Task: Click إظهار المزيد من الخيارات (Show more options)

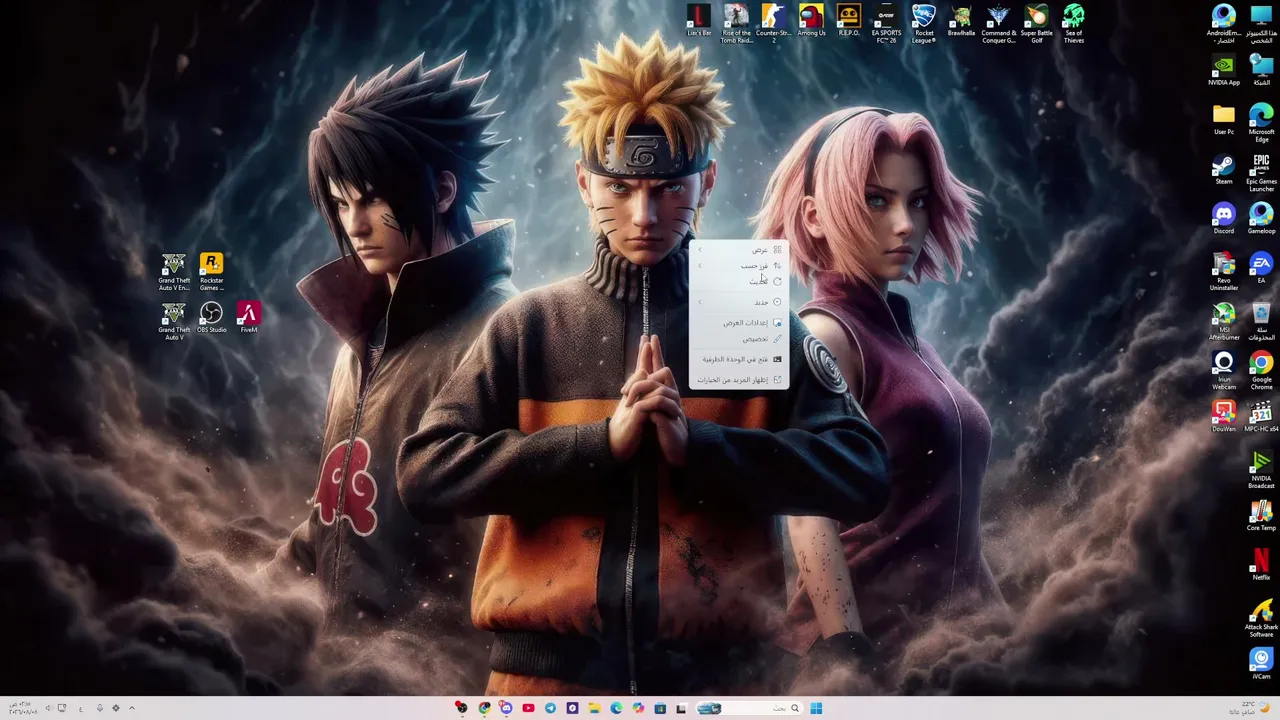Action: (x=739, y=380)
